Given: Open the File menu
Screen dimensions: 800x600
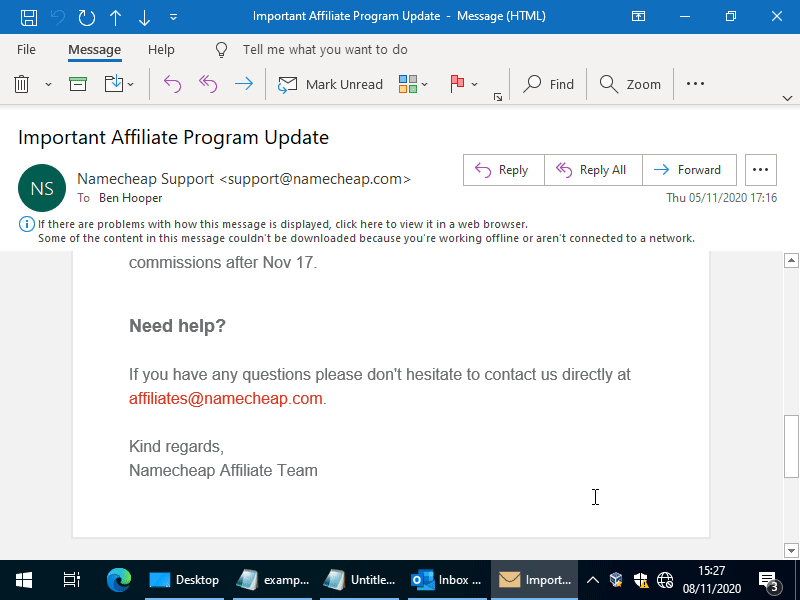Looking at the screenshot, I should 26,49.
